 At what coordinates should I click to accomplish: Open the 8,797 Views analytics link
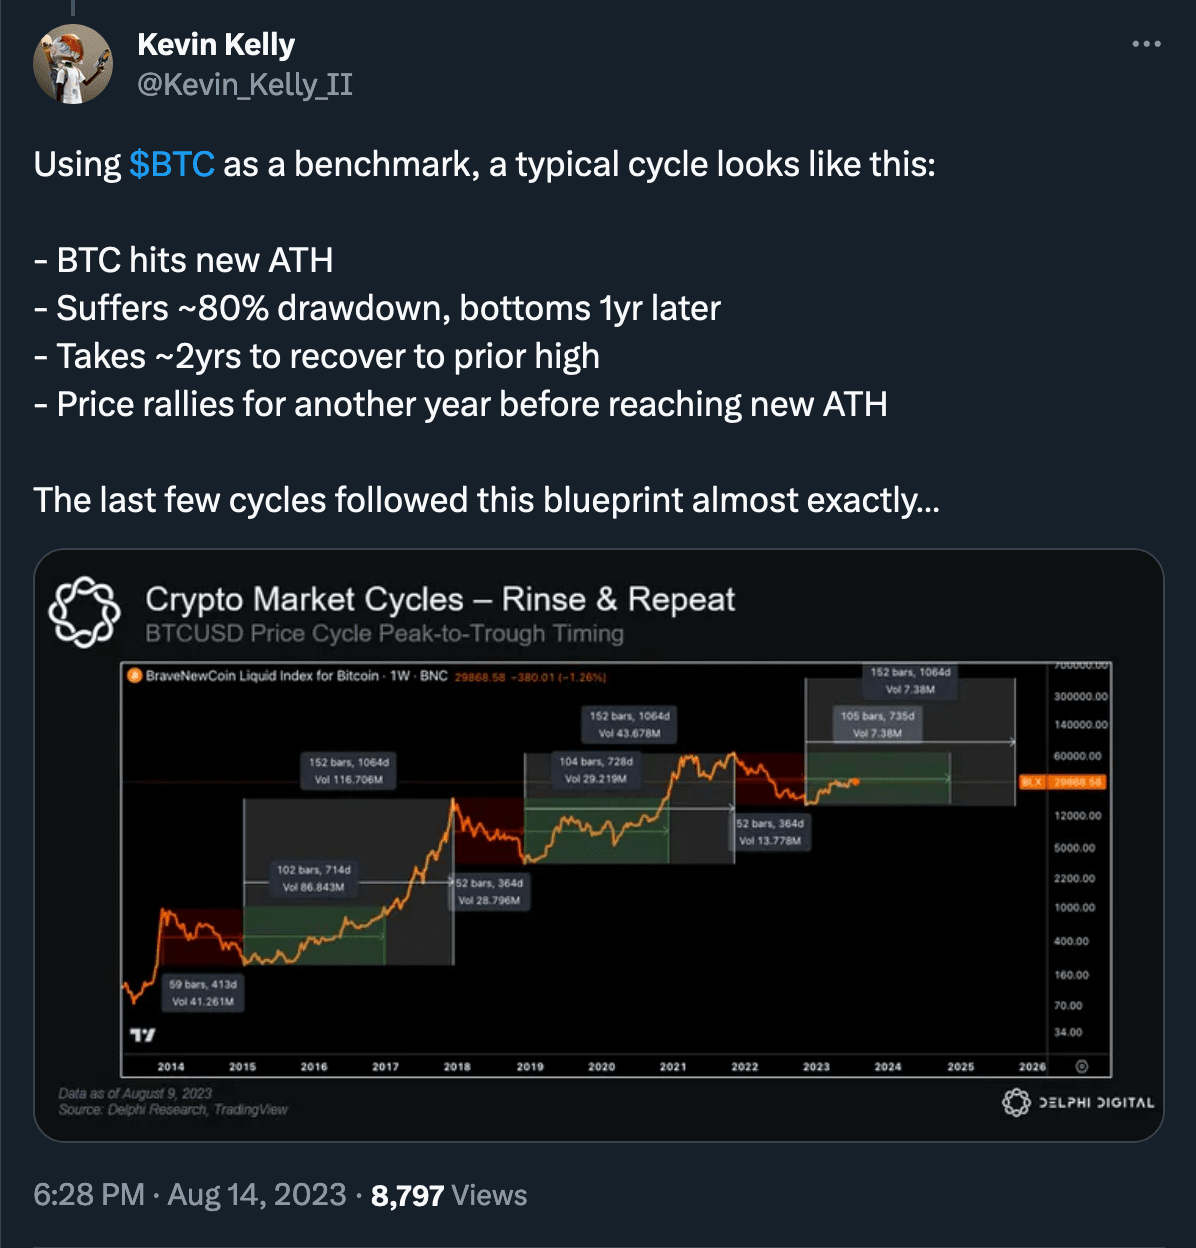(449, 1195)
